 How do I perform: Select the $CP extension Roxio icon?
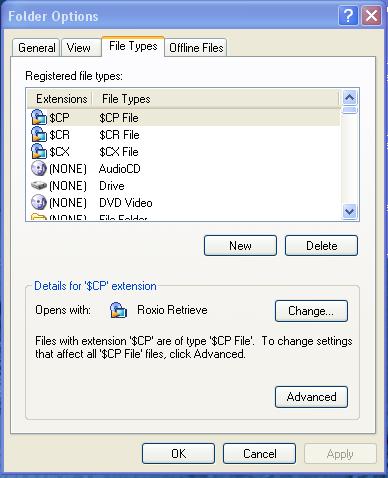pos(39,118)
